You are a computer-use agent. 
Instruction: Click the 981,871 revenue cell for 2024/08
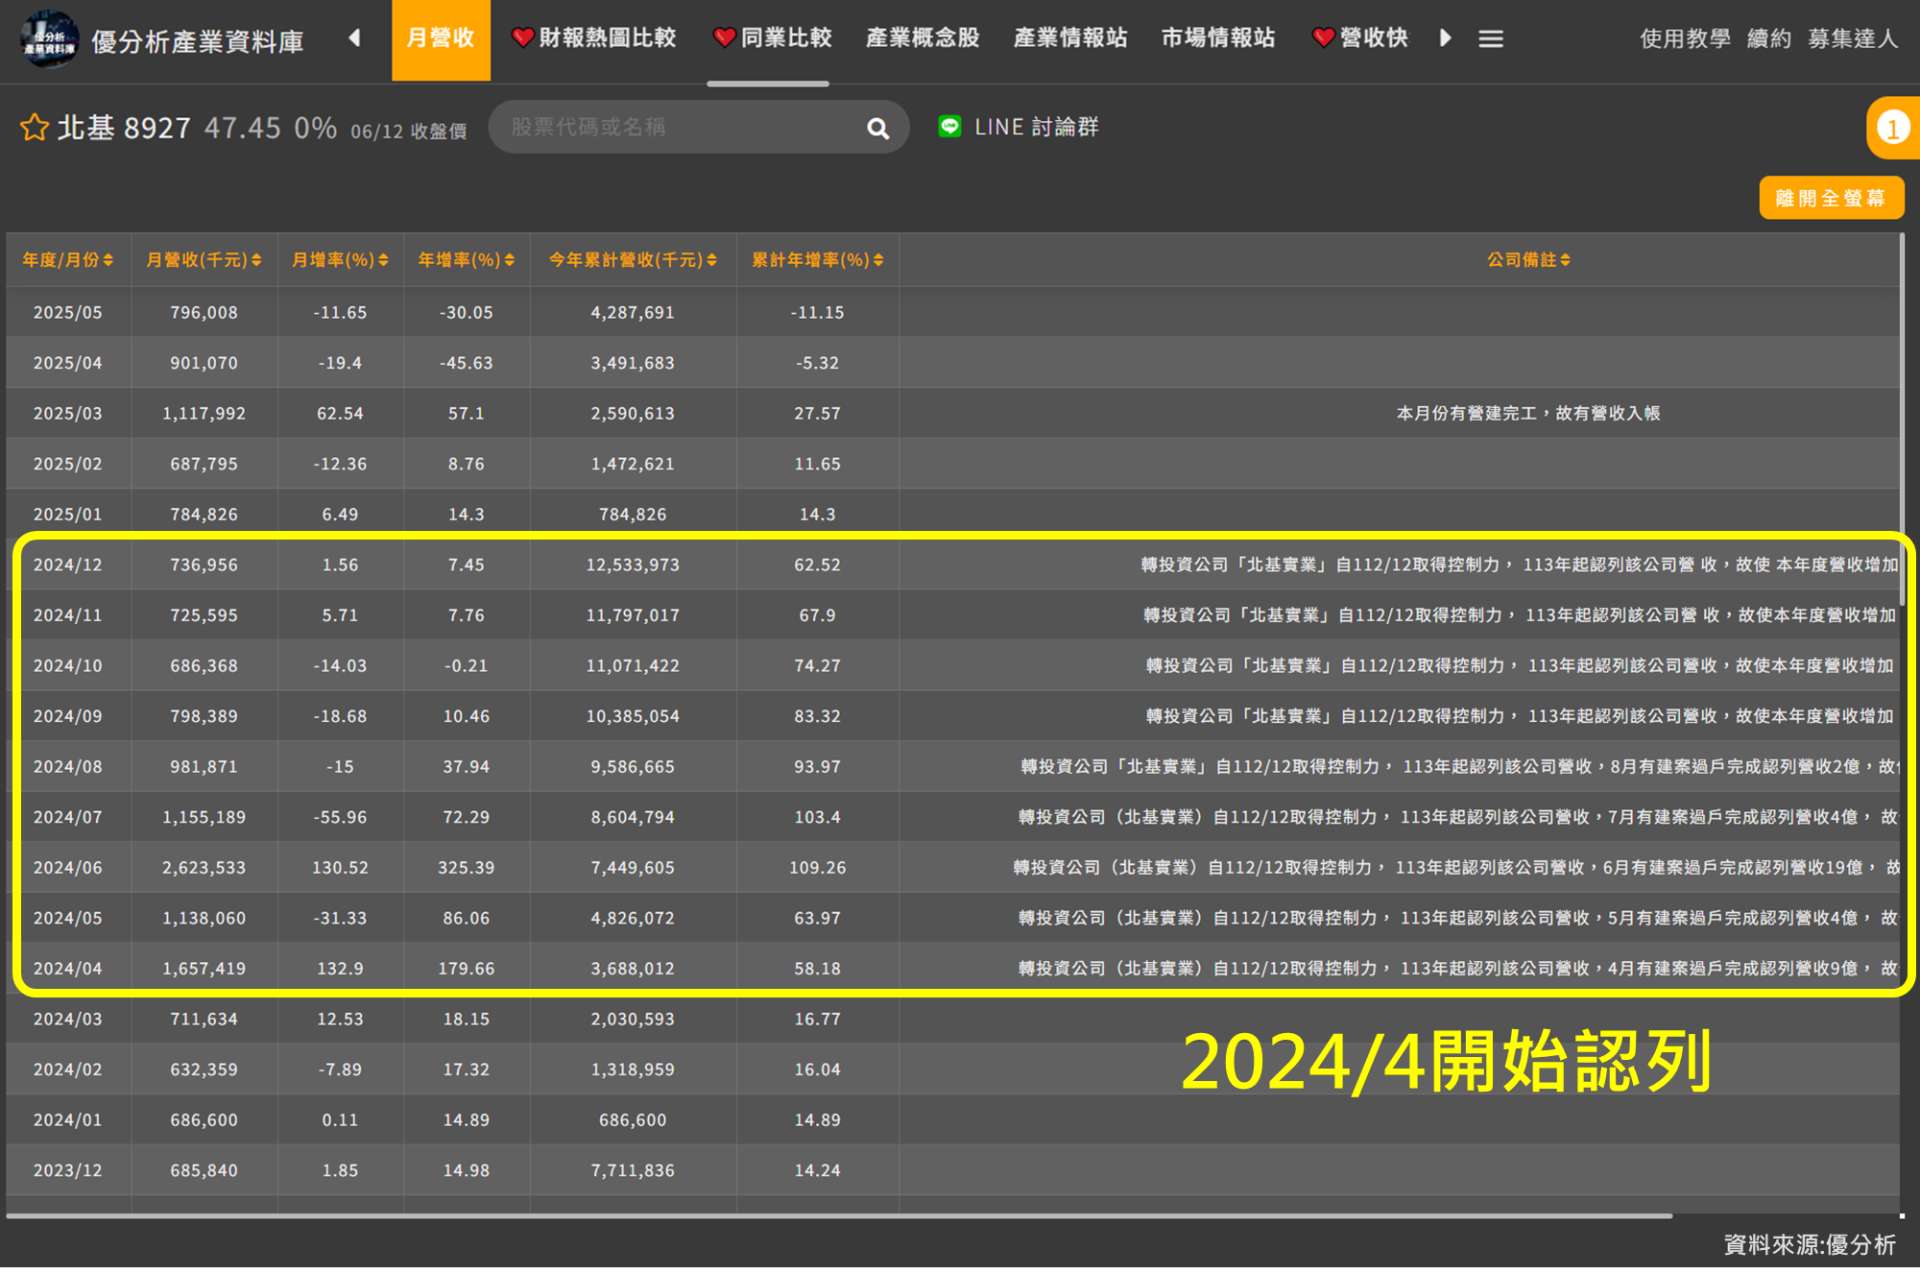(x=204, y=769)
